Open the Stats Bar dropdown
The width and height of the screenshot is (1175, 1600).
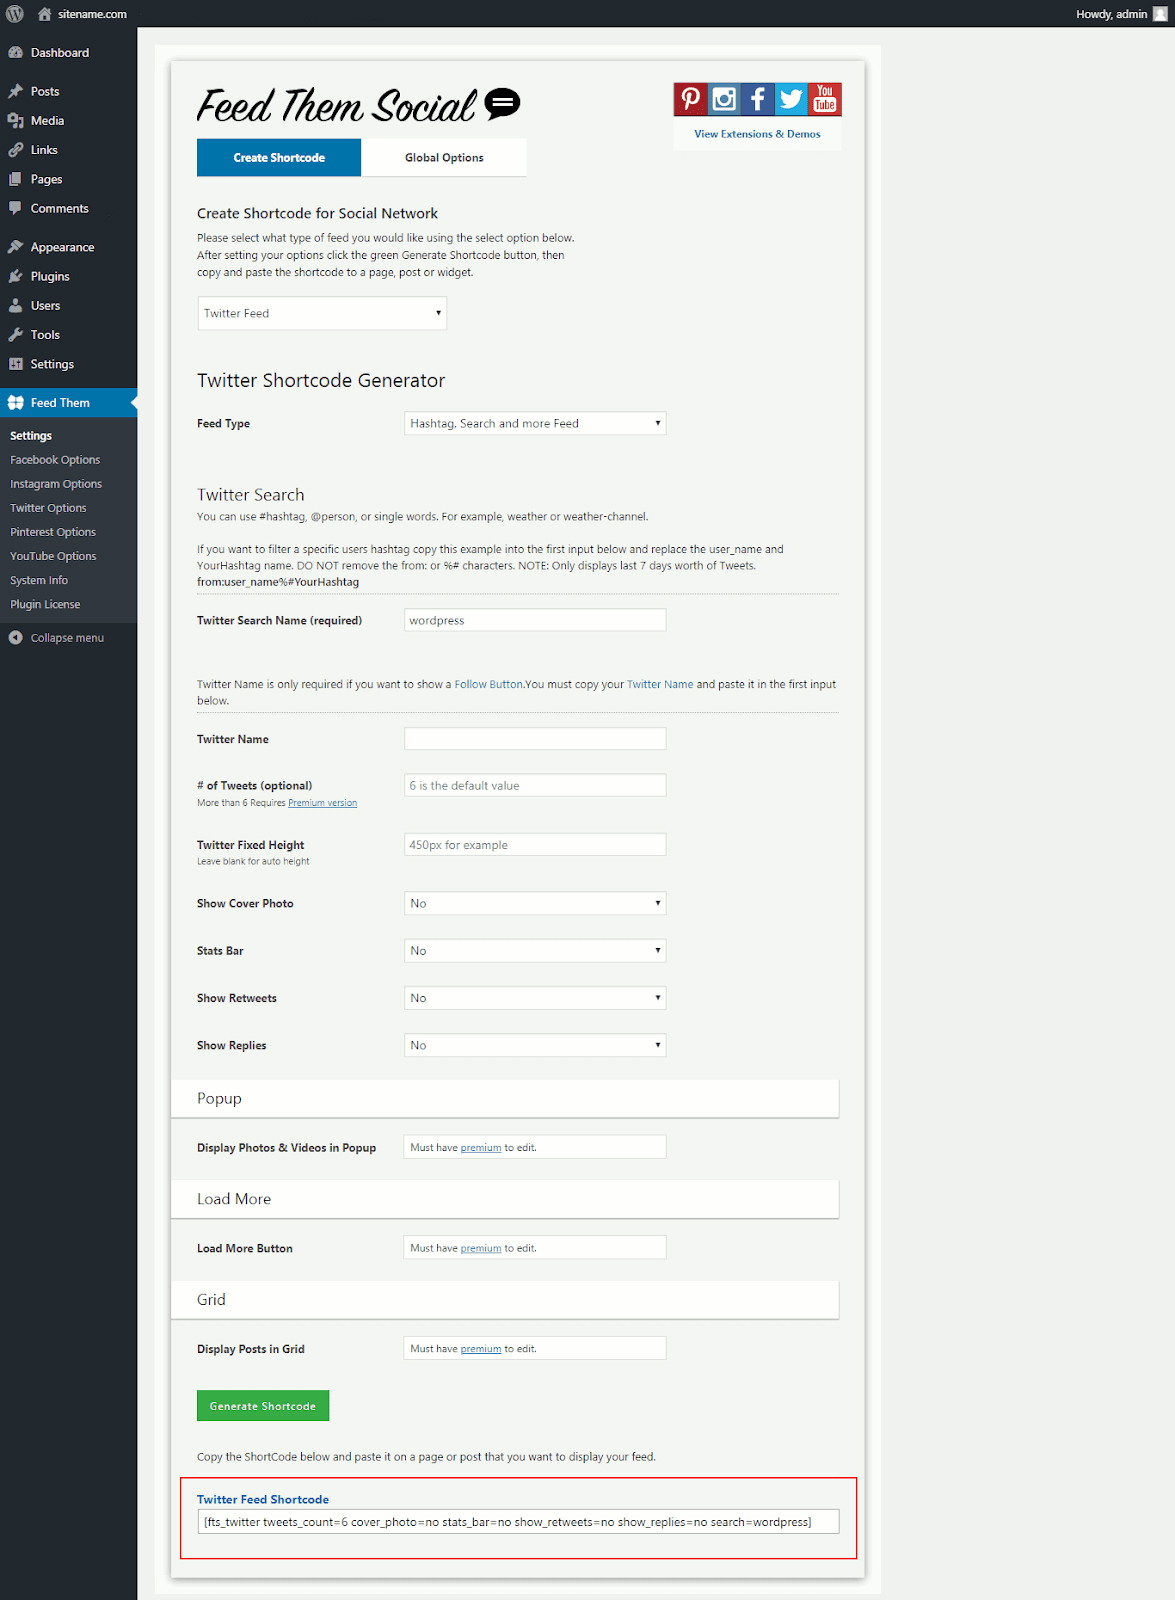coord(535,951)
